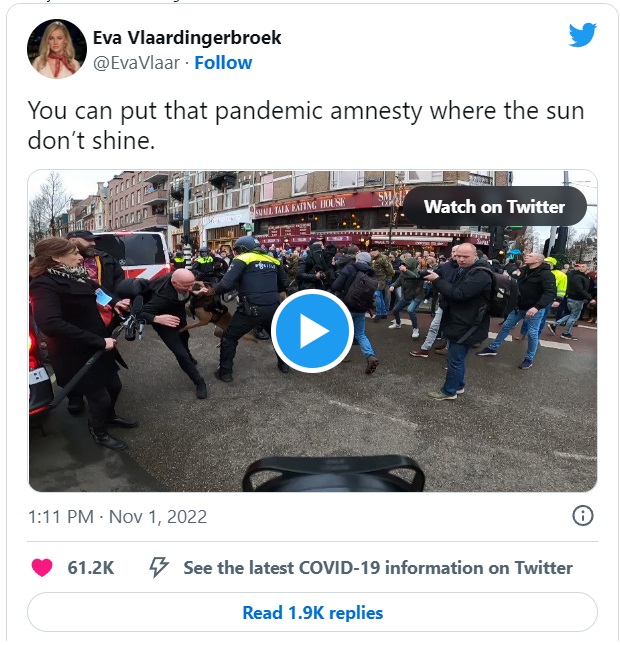Play the embedded video
This screenshot has height=645, width=620.
pos(312,331)
